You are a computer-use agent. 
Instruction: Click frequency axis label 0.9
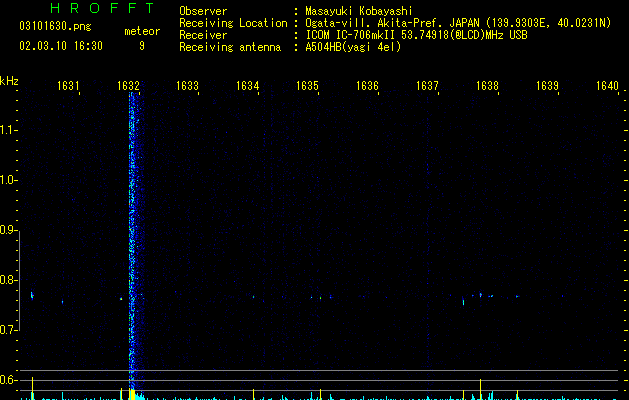tap(8, 230)
